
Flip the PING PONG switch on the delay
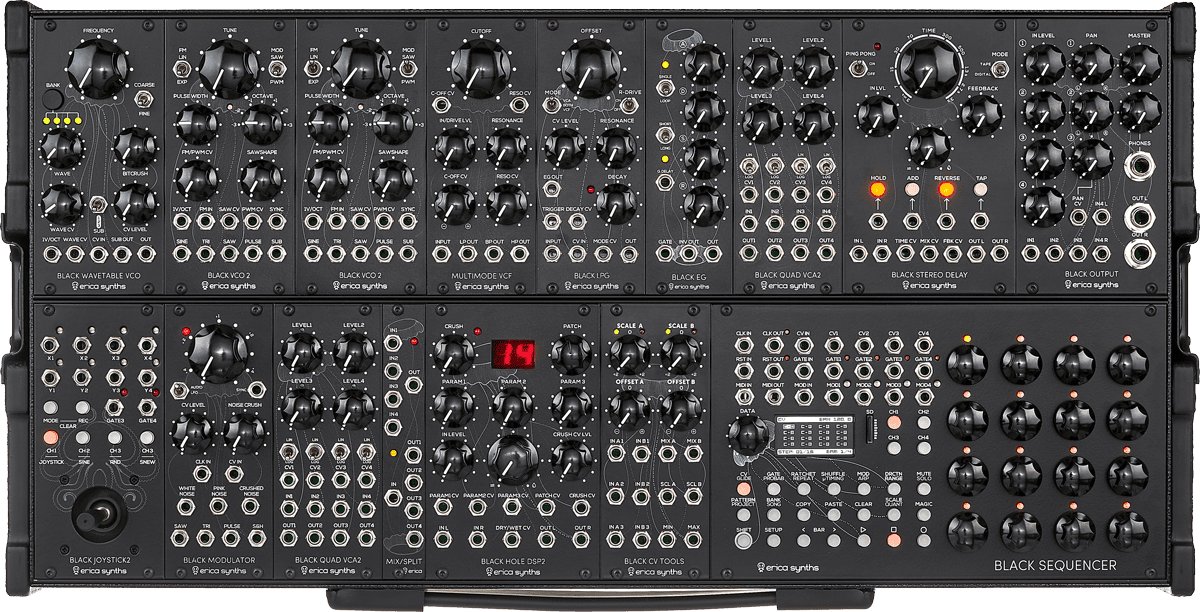(856, 69)
